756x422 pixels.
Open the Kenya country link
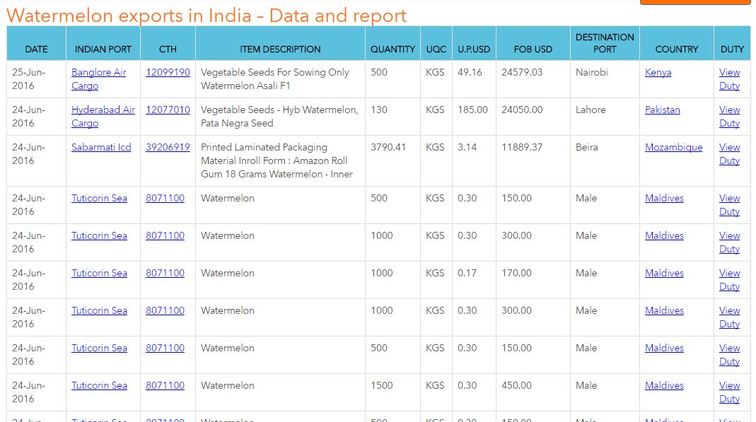pos(658,72)
